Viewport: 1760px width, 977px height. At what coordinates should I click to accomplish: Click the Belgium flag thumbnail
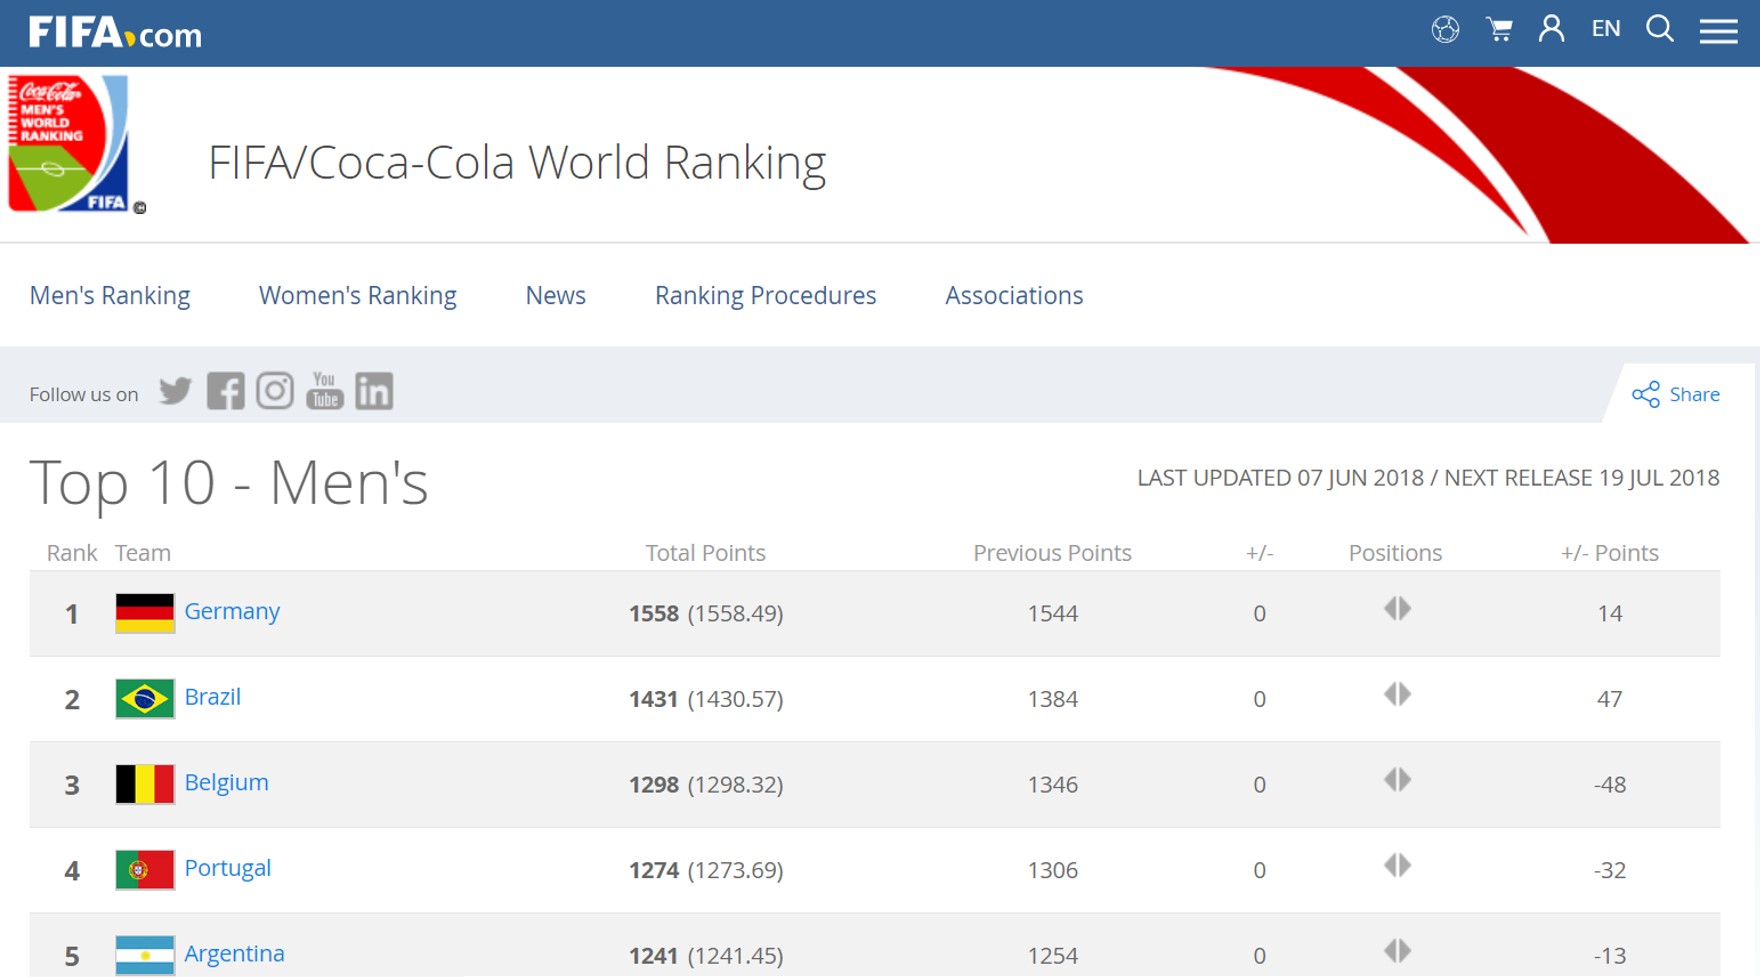pyautogui.click(x=145, y=784)
